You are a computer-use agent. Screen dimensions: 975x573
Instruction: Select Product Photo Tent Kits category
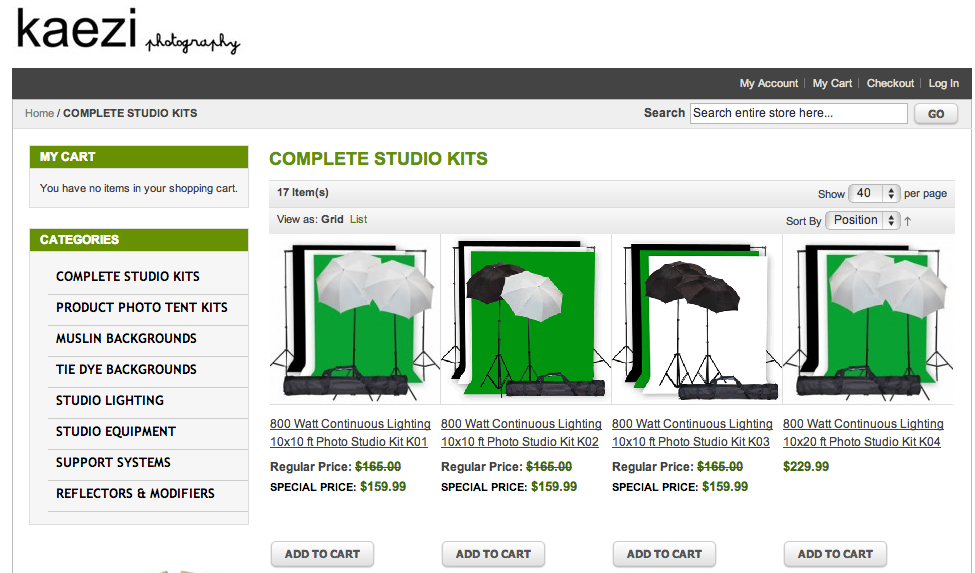pyautogui.click(x=142, y=308)
